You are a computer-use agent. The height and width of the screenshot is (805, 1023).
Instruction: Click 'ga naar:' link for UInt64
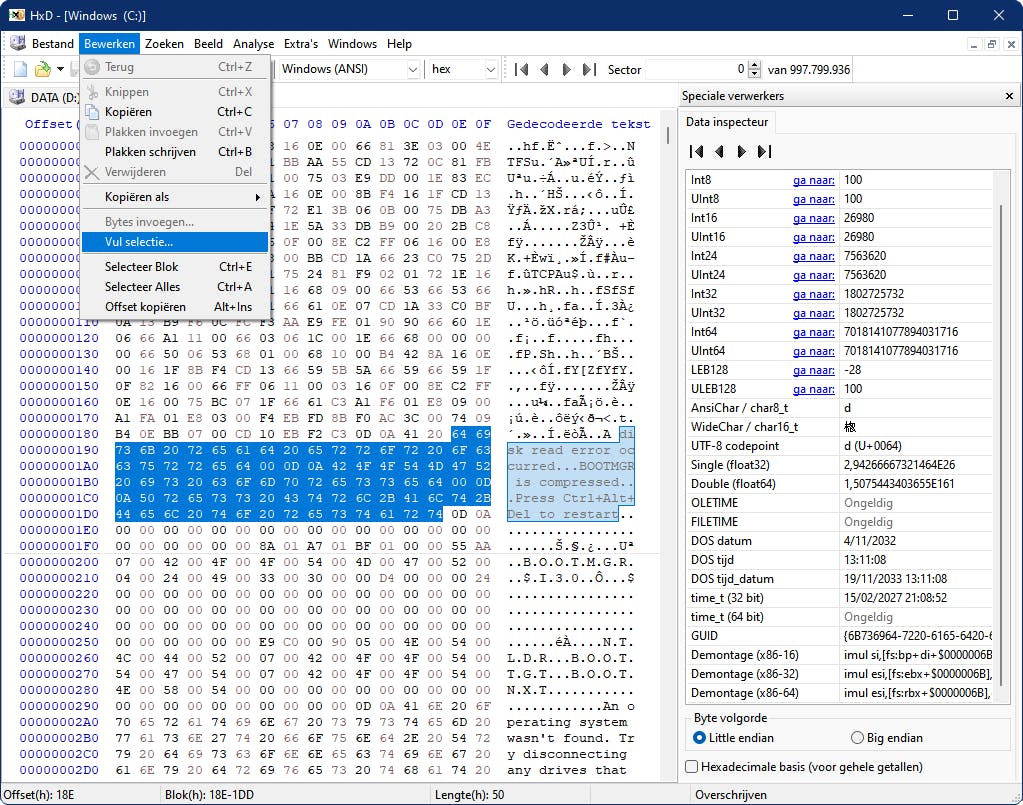coord(813,351)
